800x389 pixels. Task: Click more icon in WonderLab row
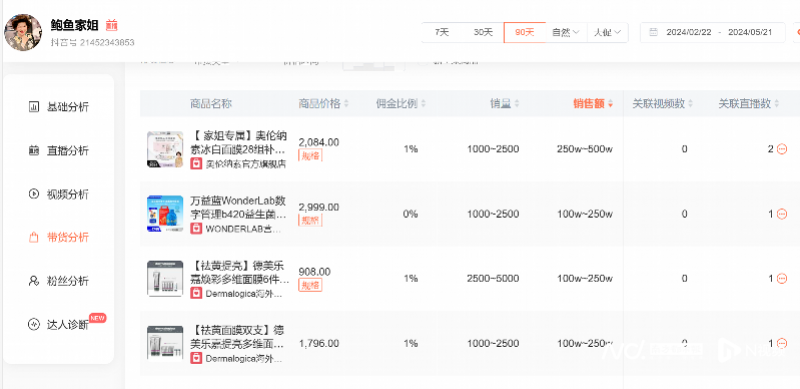782,214
